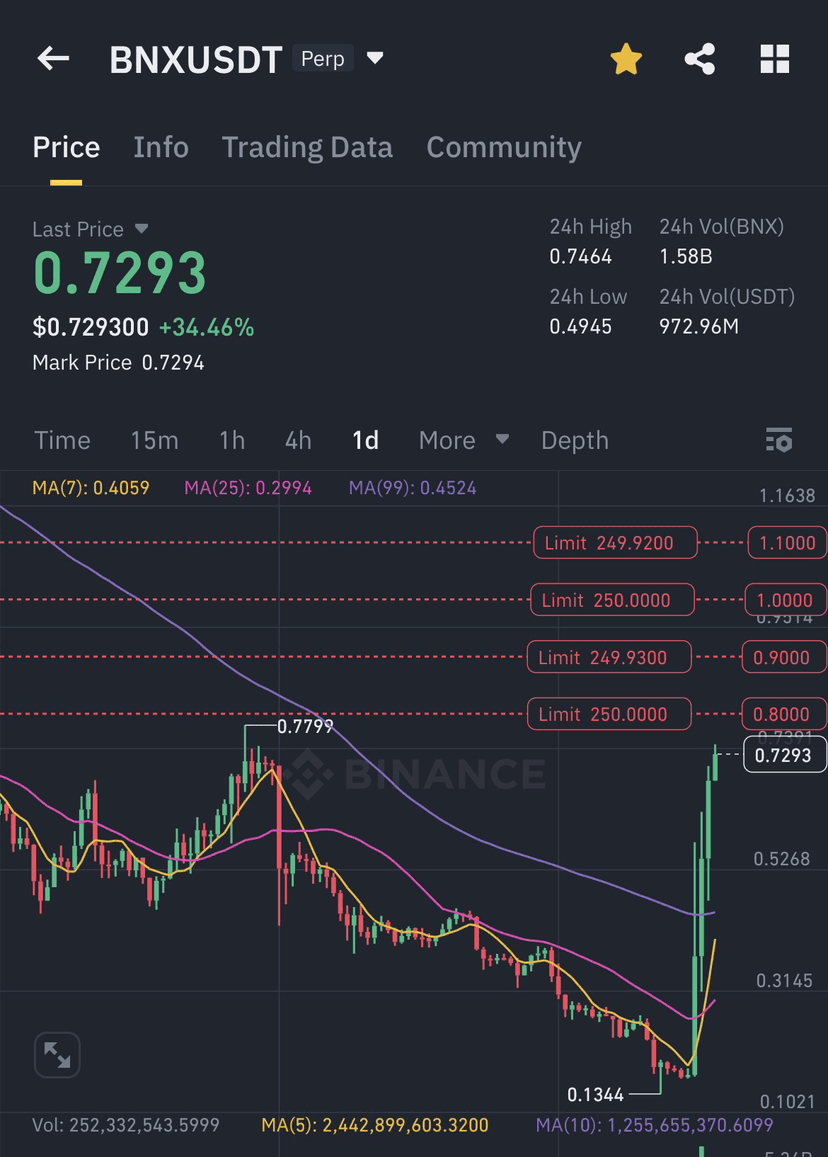Tap the MA(99): 0.4524 indicator label

413,488
